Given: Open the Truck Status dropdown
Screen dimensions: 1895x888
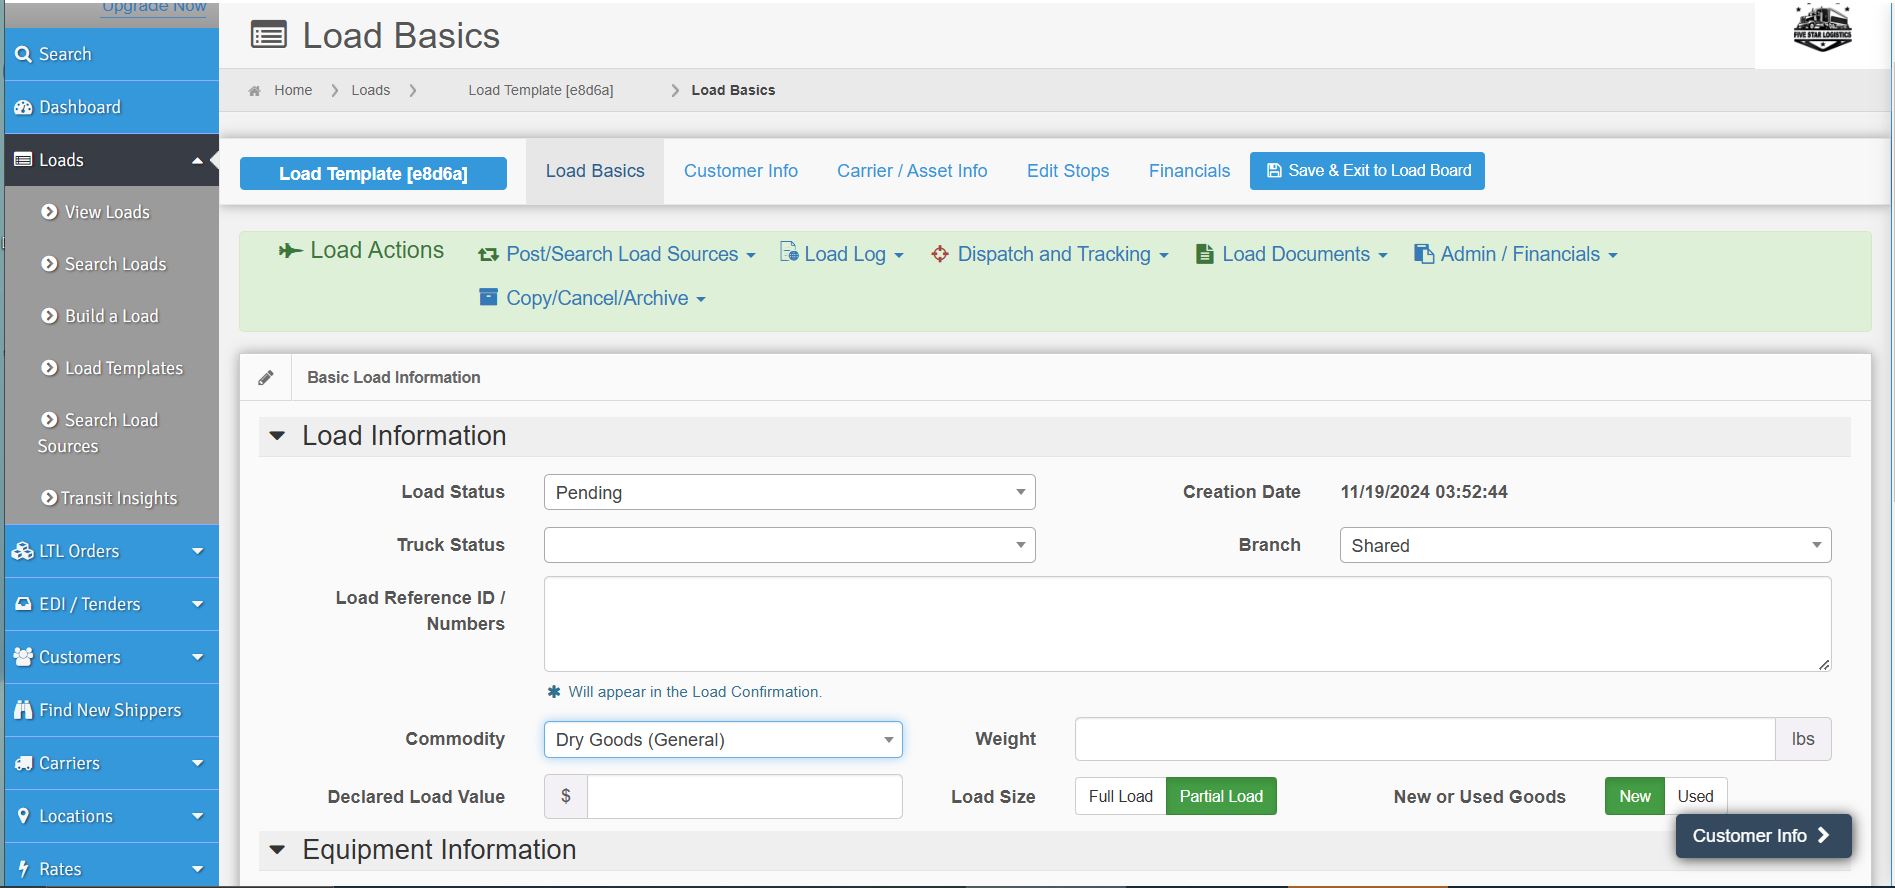Looking at the screenshot, I should point(790,545).
